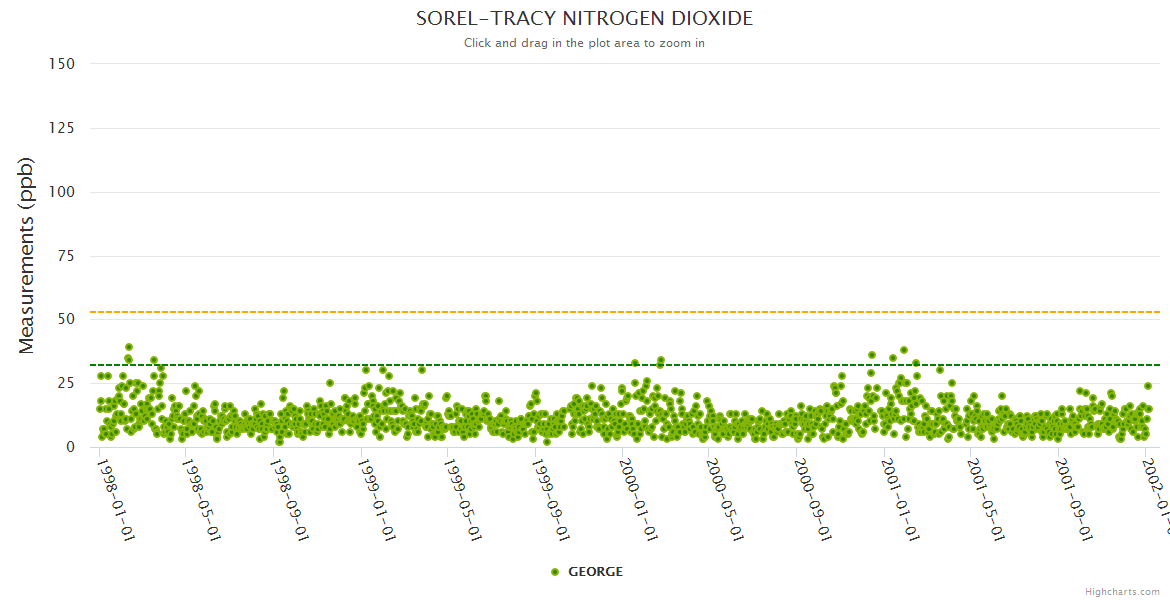
Task: Open the Highcharts.com credit link
Action: click(x=1122, y=591)
